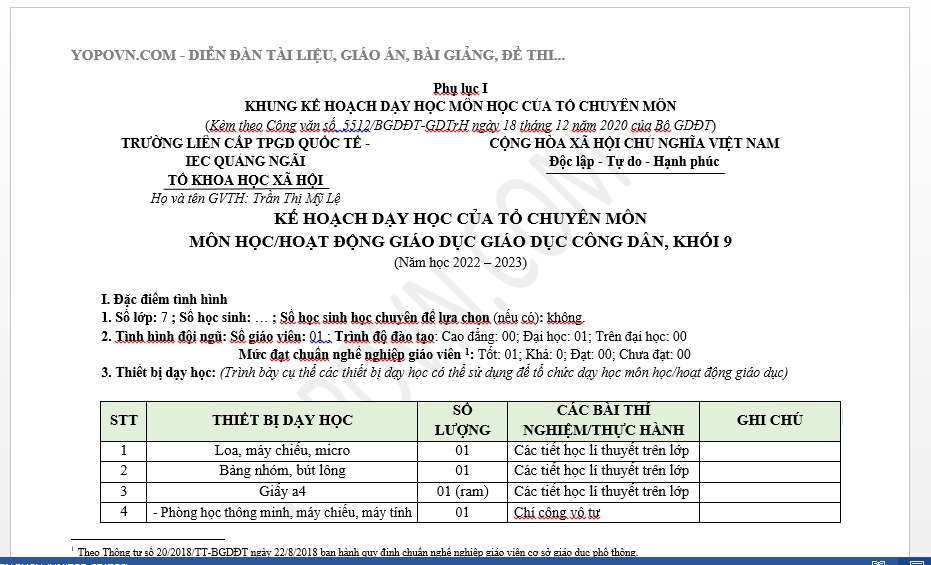
Task: Click the 'Bảng nhóm, bút lông' cell
Action: coord(282,471)
